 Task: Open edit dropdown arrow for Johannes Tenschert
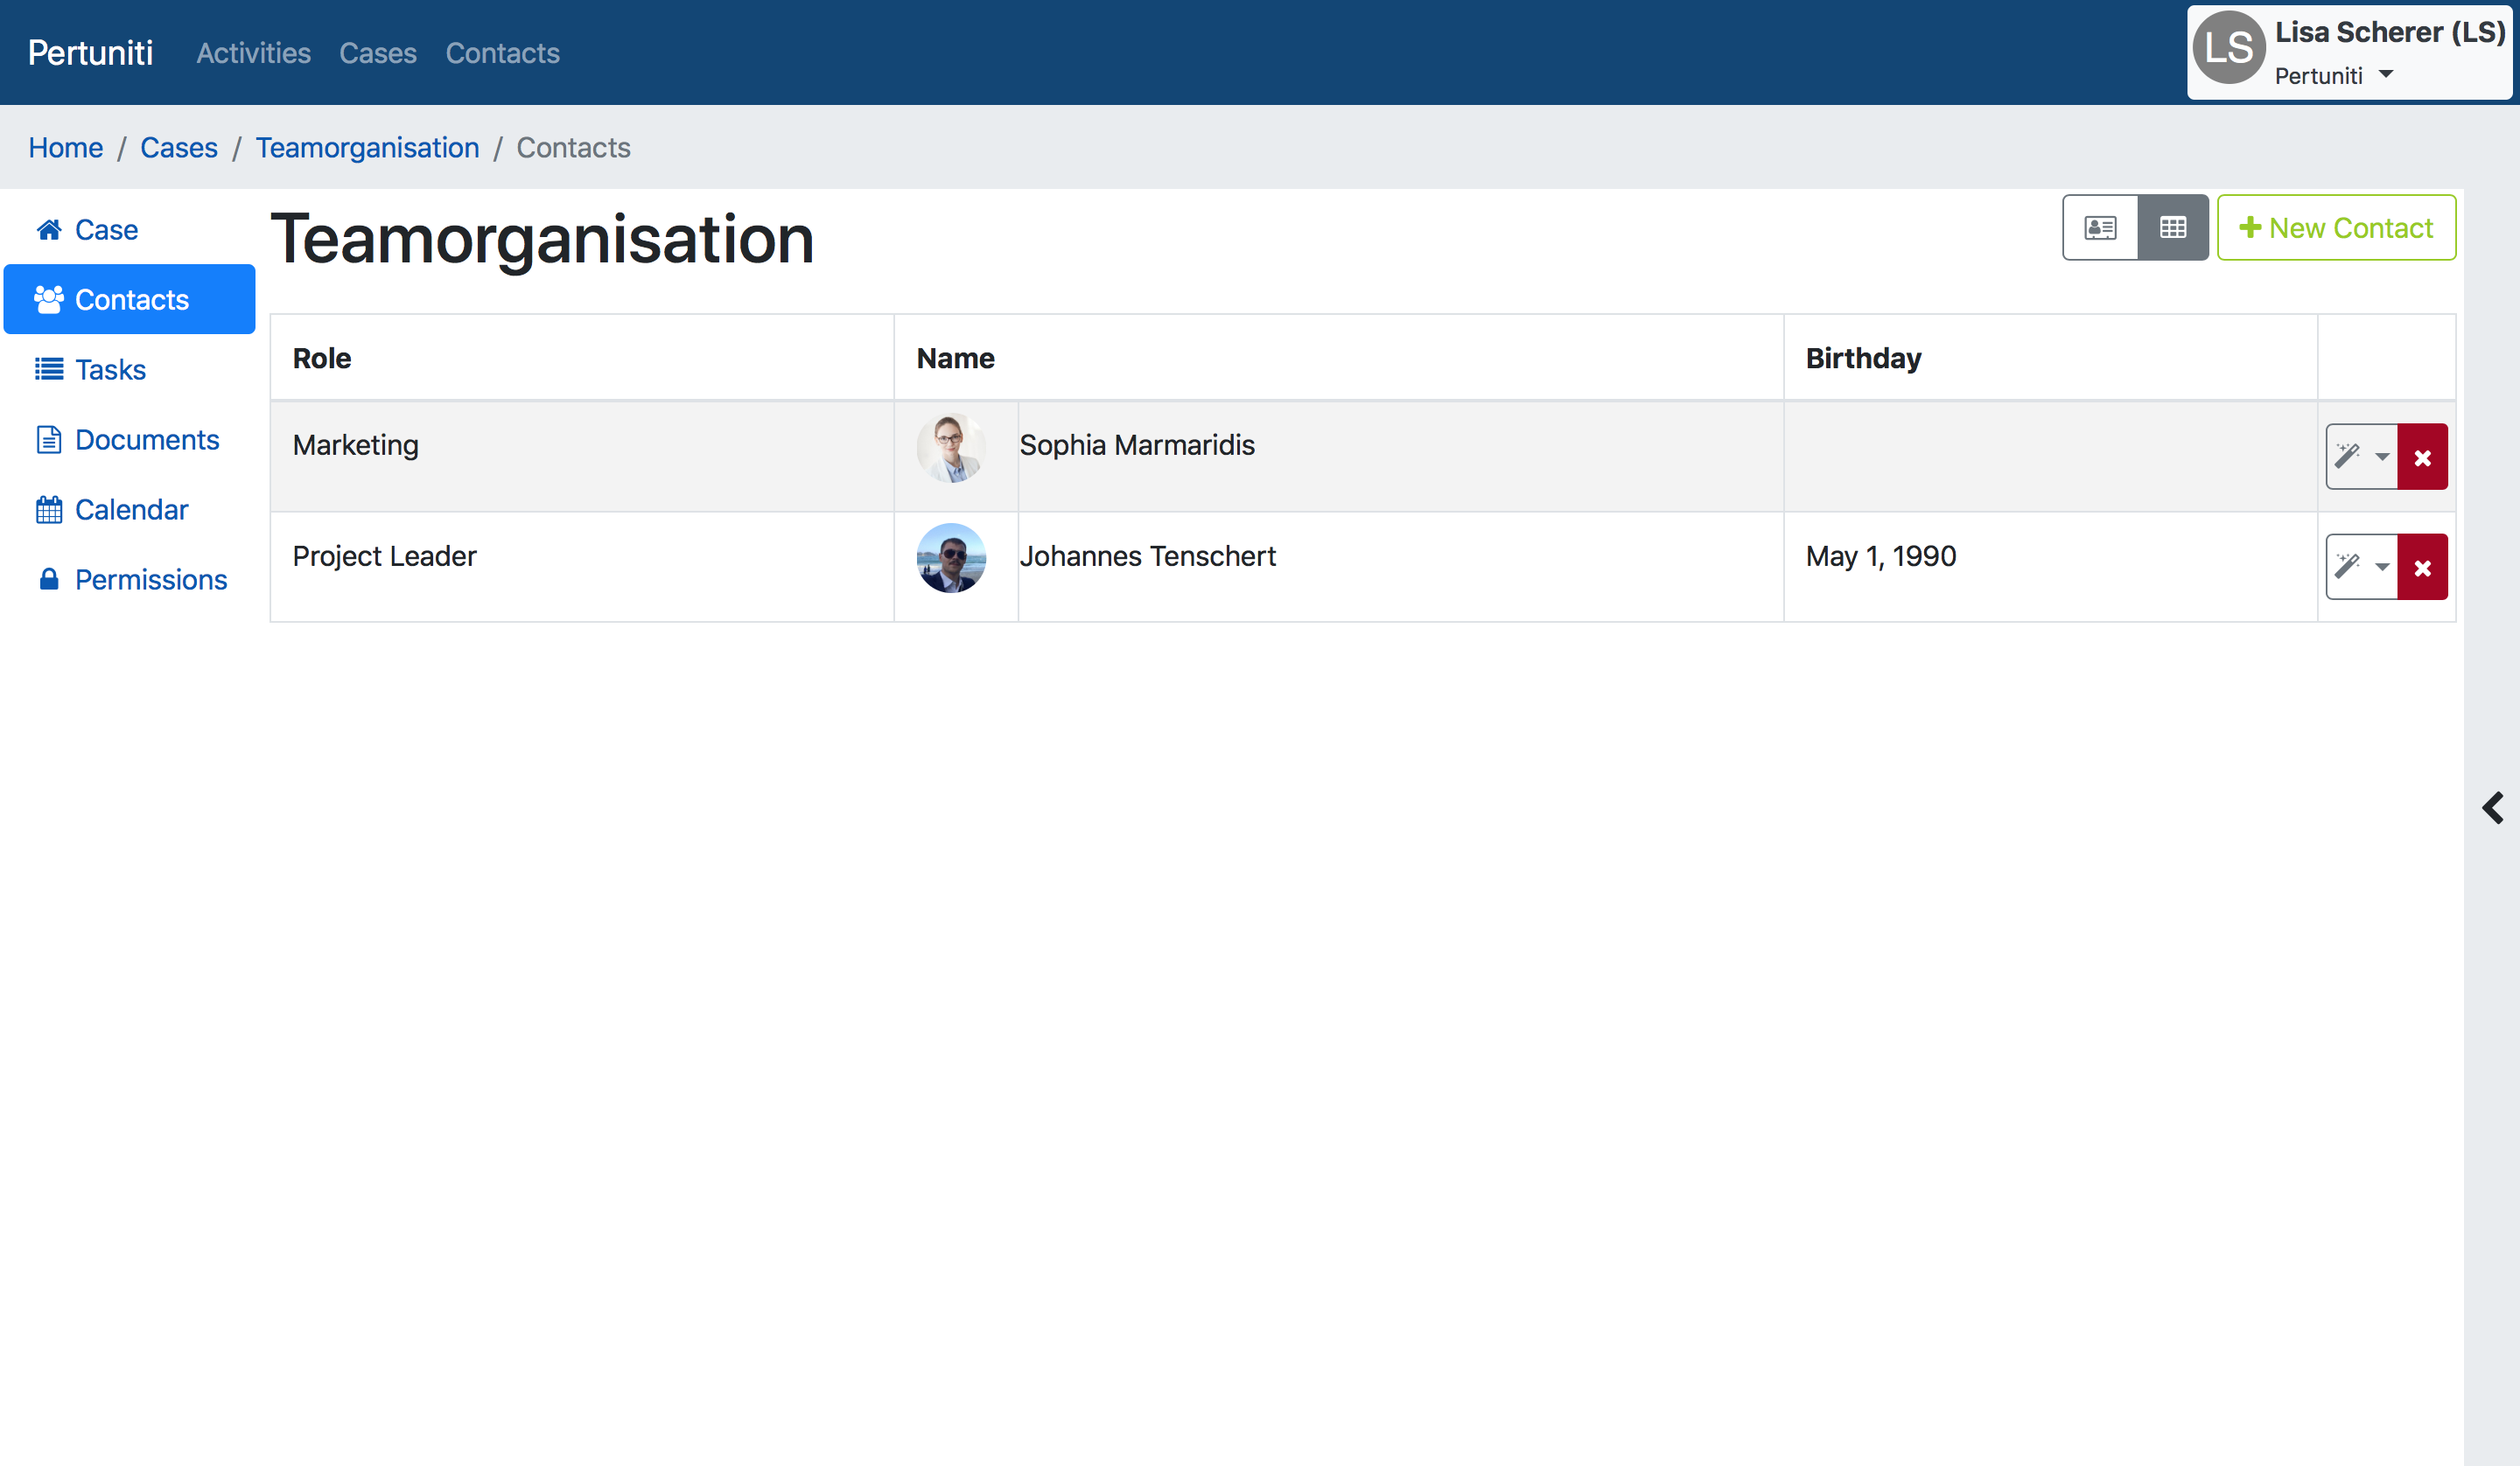[x=2382, y=567]
